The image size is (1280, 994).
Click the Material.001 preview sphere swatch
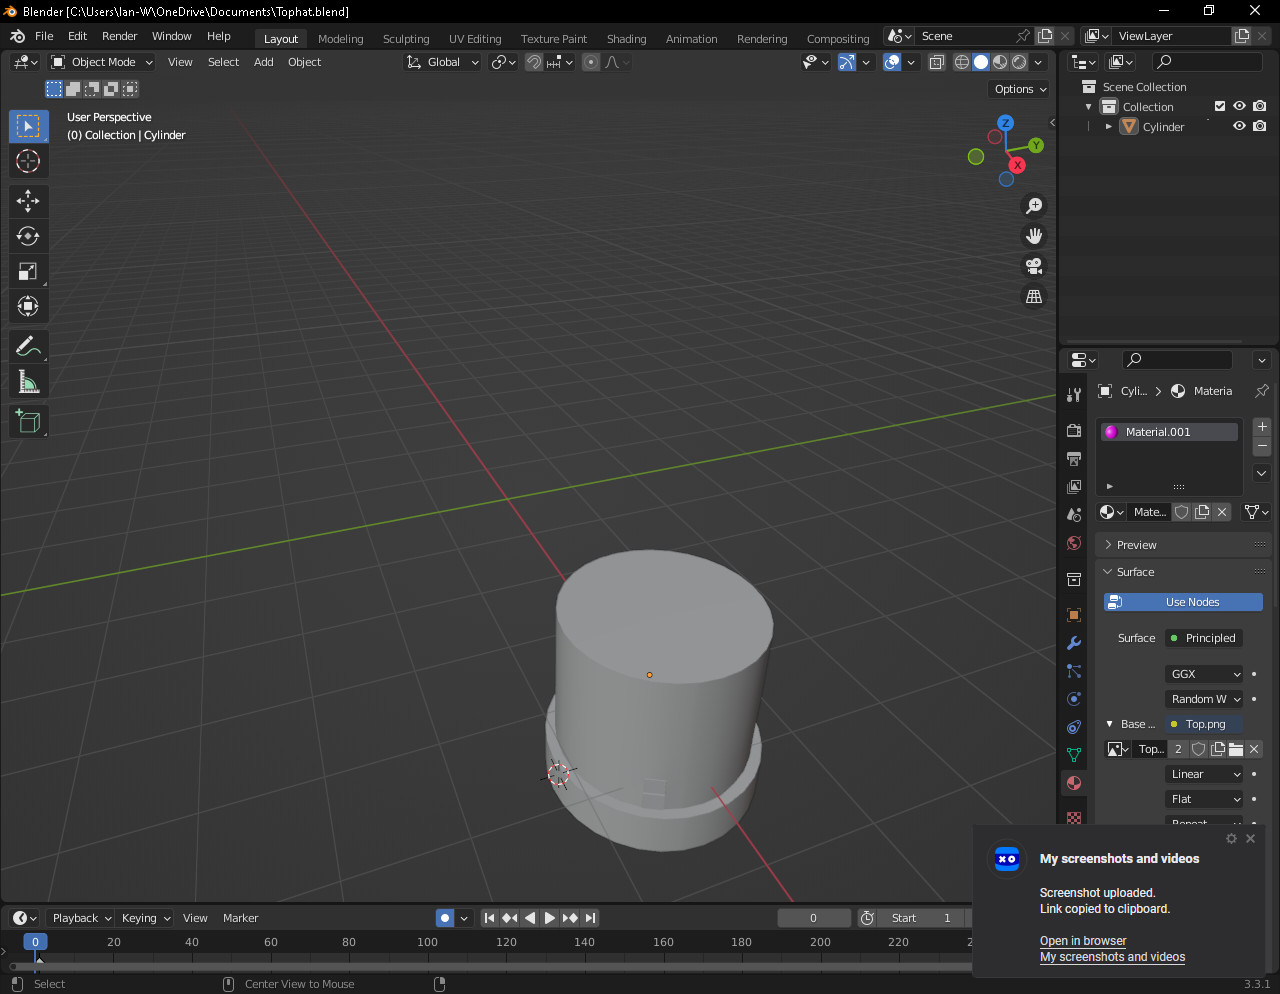pyautogui.click(x=1112, y=431)
